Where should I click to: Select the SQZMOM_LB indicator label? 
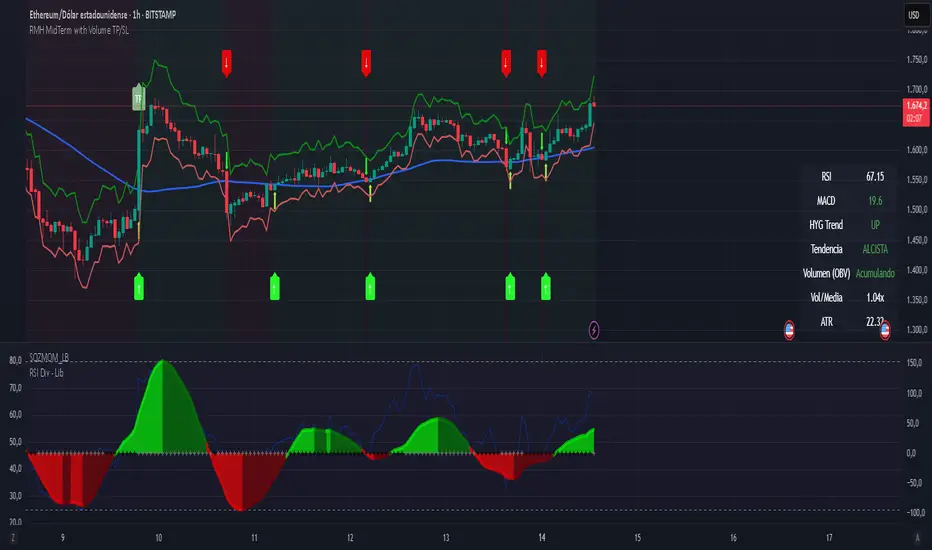[49, 357]
